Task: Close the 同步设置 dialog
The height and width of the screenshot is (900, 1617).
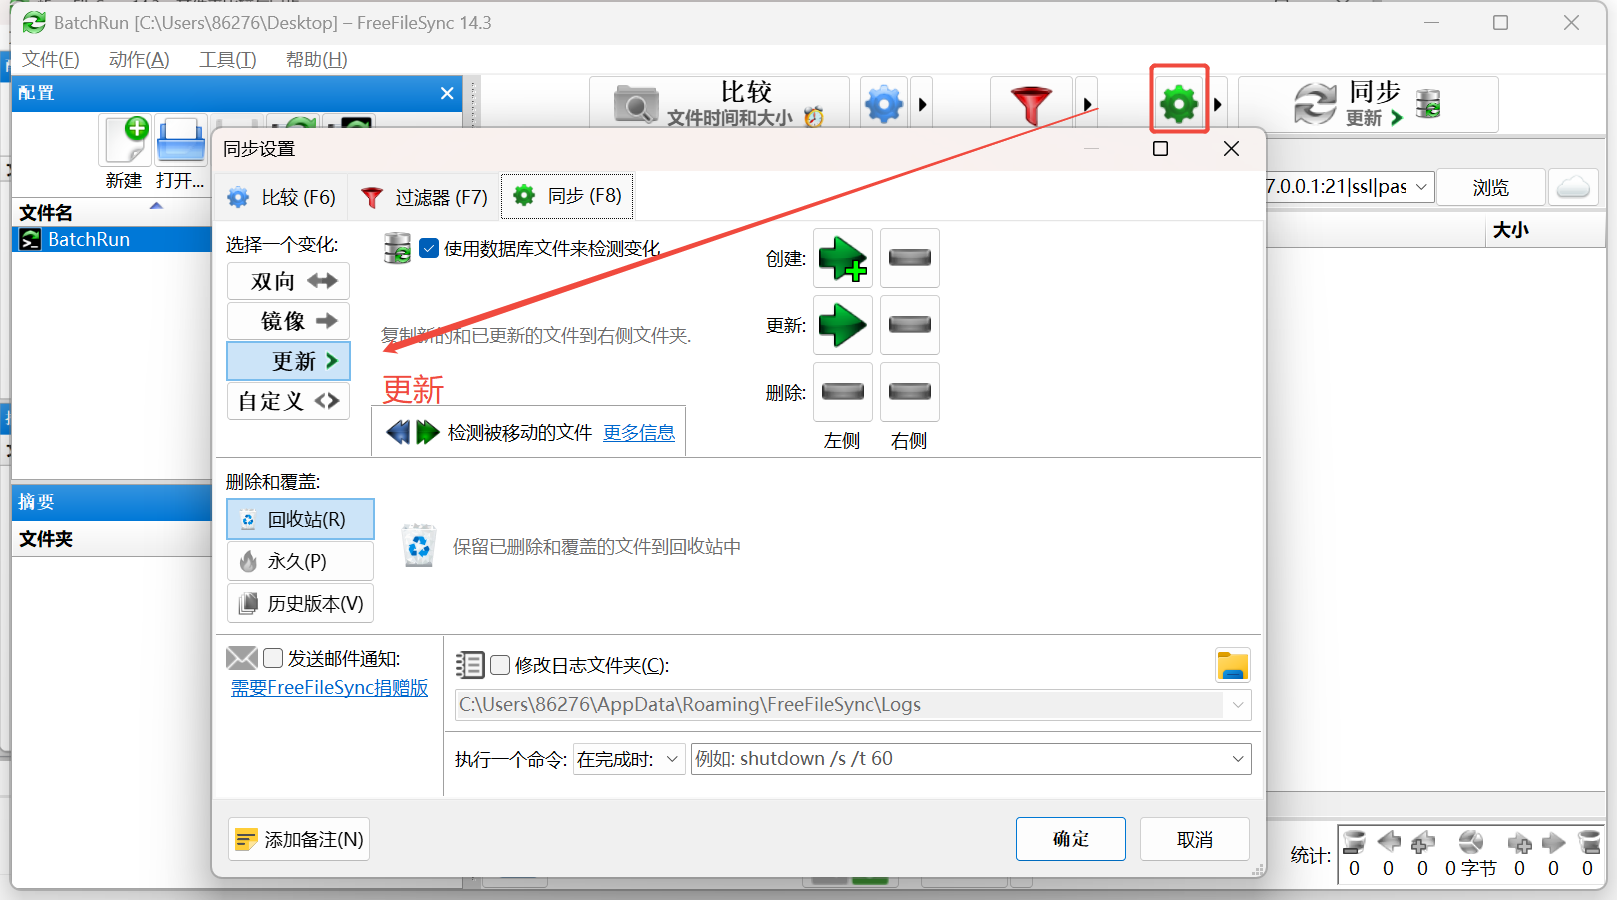Action: click(x=1231, y=149)
